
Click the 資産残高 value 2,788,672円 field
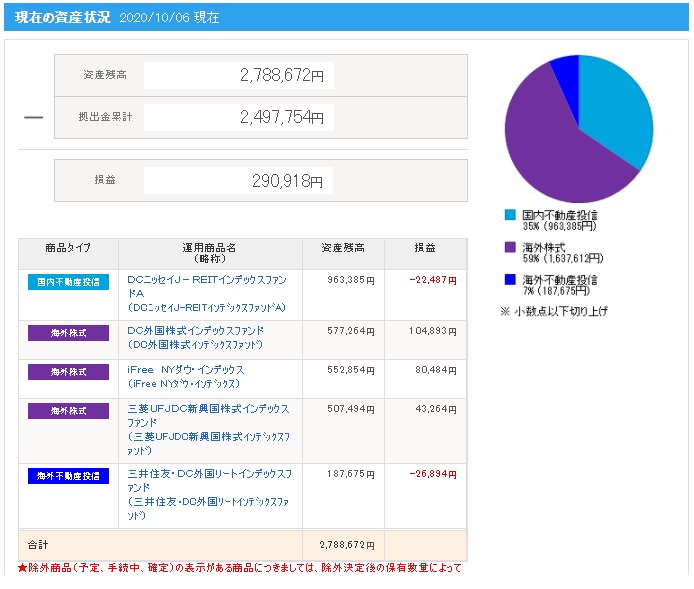[238, 75]
